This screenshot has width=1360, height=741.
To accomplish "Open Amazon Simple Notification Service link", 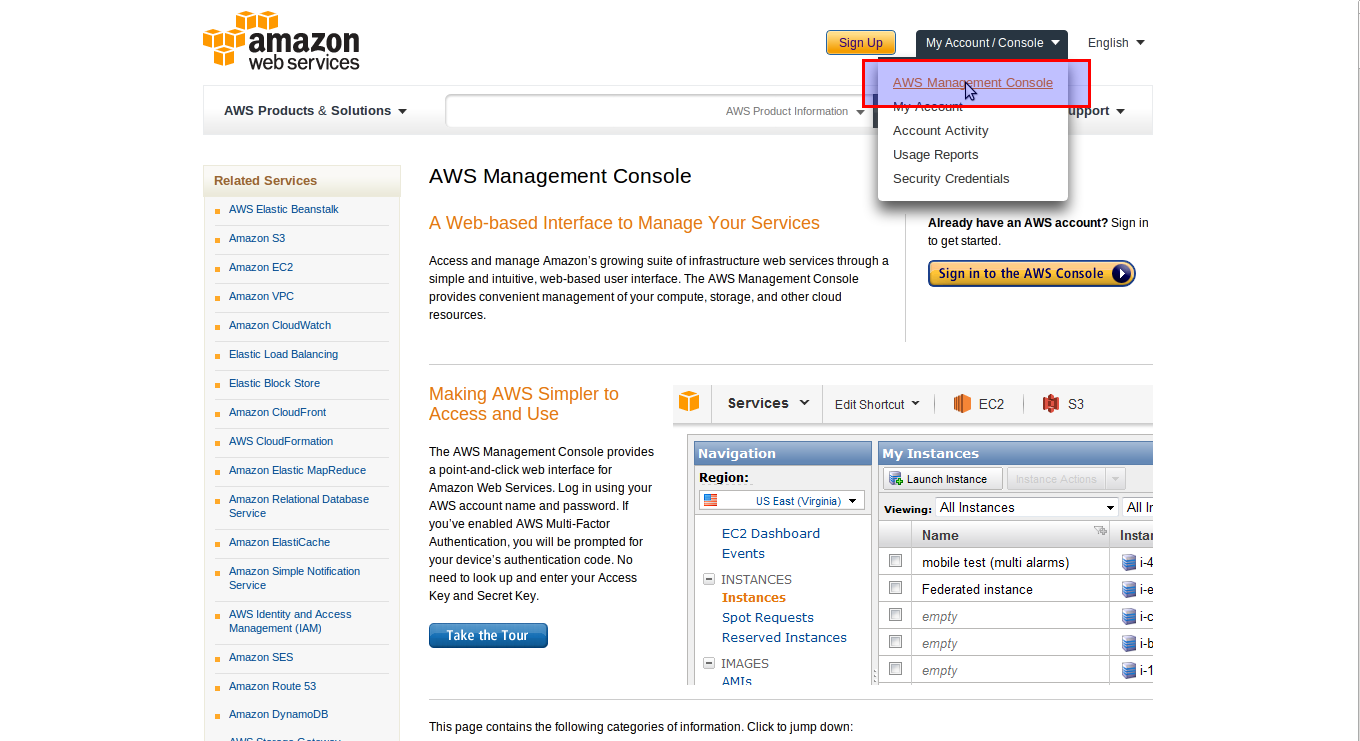I will coord(294,578).
